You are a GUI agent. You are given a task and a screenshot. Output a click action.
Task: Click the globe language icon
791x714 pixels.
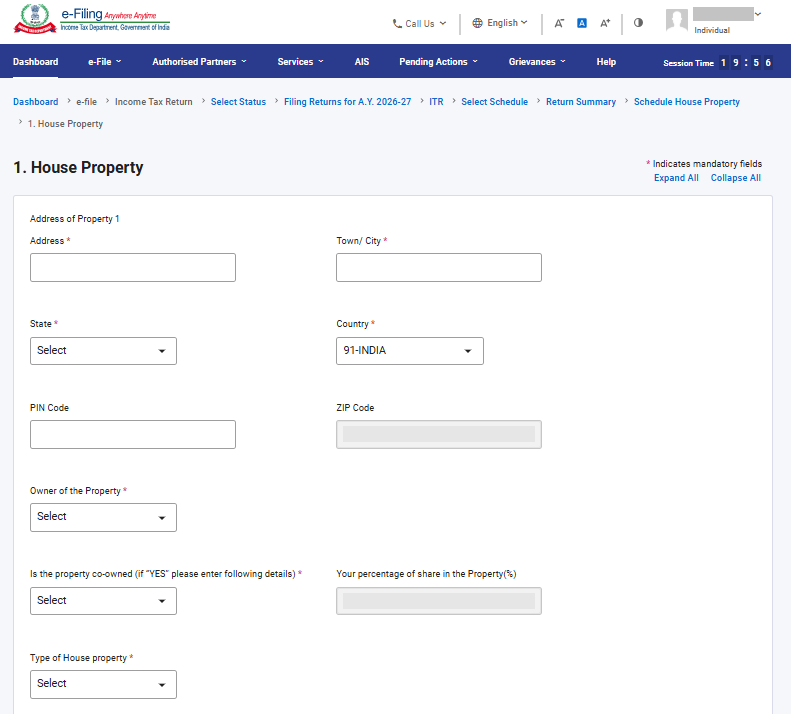477,23
